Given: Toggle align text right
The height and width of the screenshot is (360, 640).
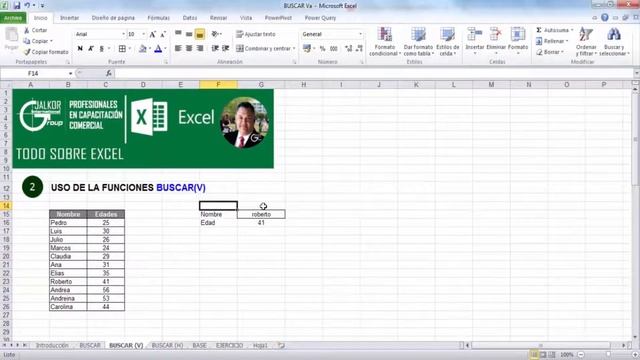Looking at the screenshot, I should 200,49.
